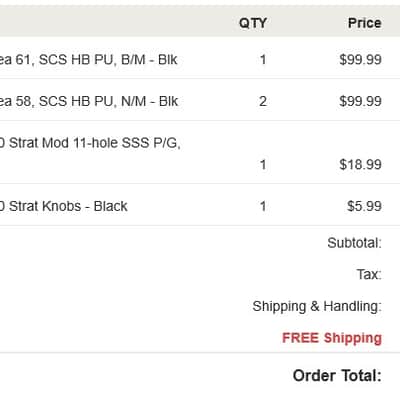Select the 58 SCS HB PU N/M Blk item
This screenshot has height=400, width=400.
click(89, 101)
